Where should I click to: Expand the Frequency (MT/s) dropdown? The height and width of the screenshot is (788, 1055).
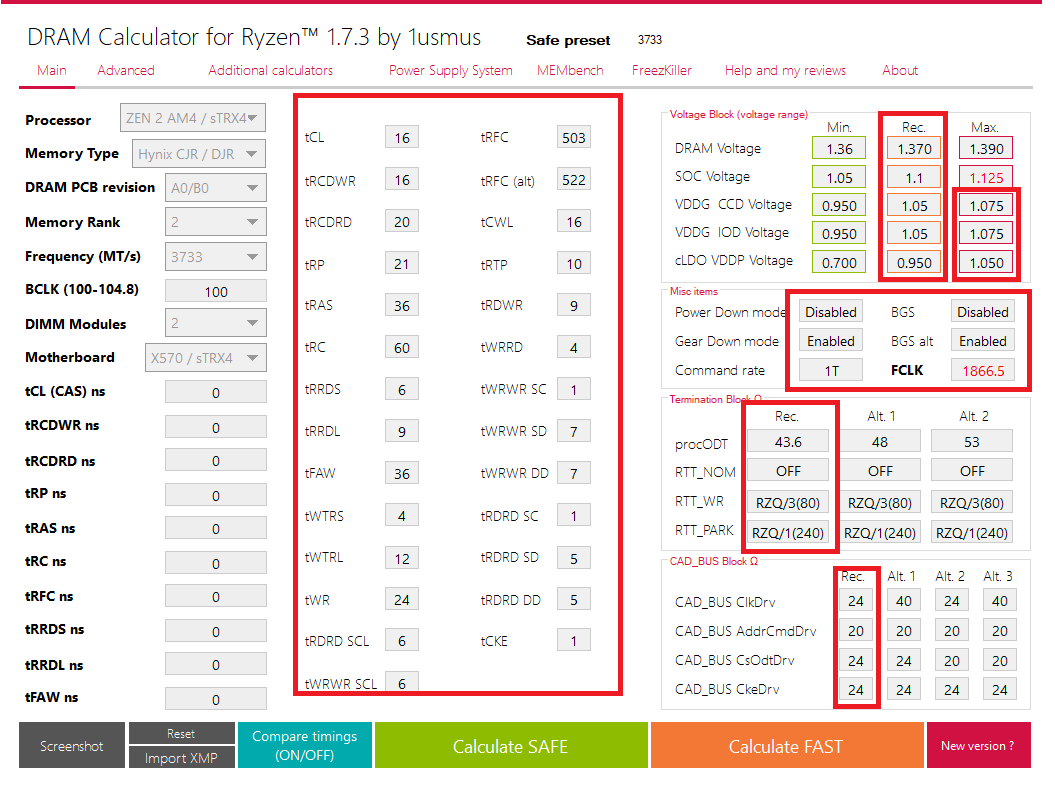click(x=215, y=256)
